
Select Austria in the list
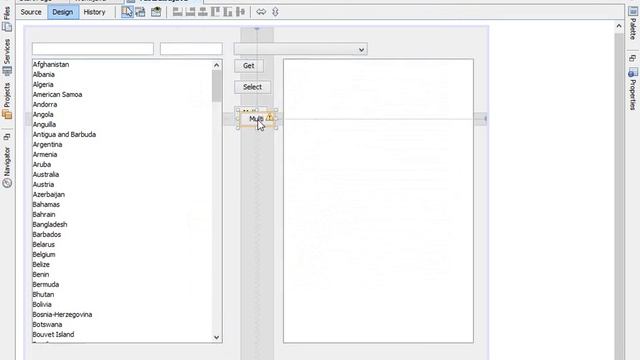pyautogui.click(x=43, y=184)
